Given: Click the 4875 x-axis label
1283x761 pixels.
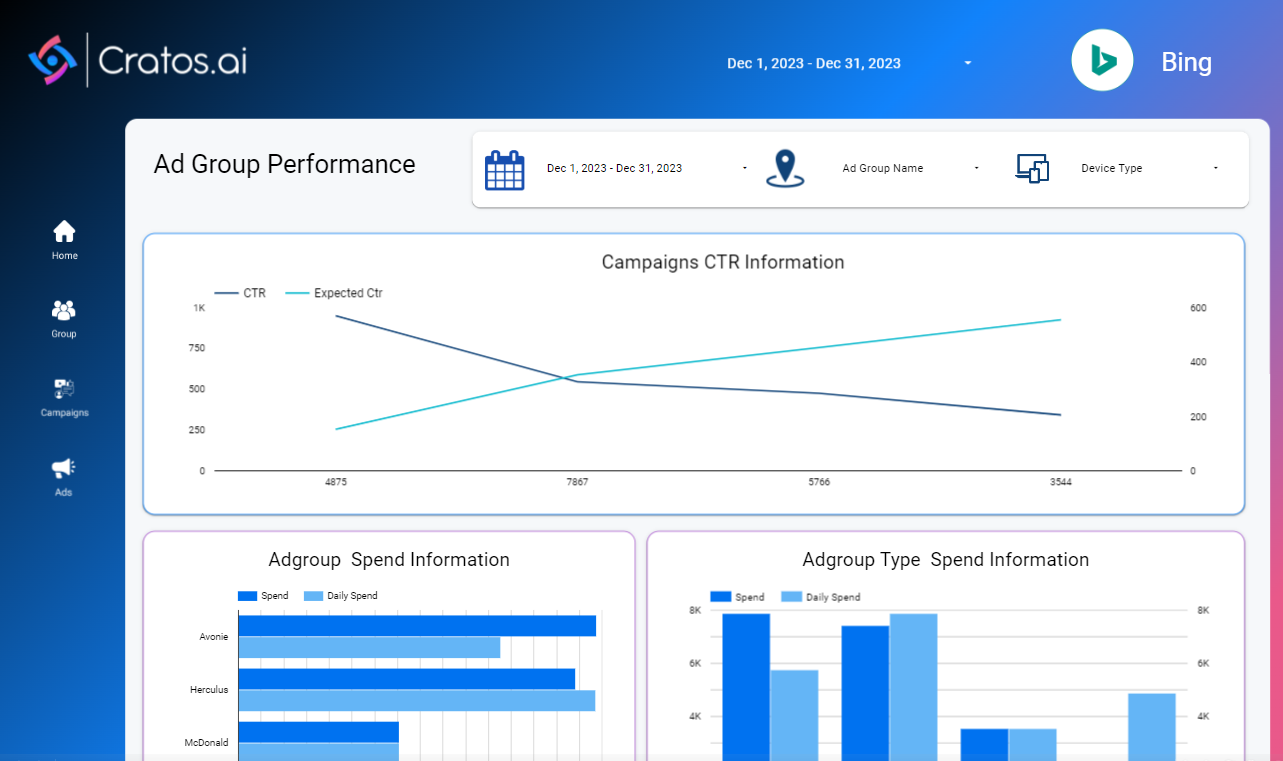Looking at the screenshot, I should pyautogui.click(x=336, y=482).
